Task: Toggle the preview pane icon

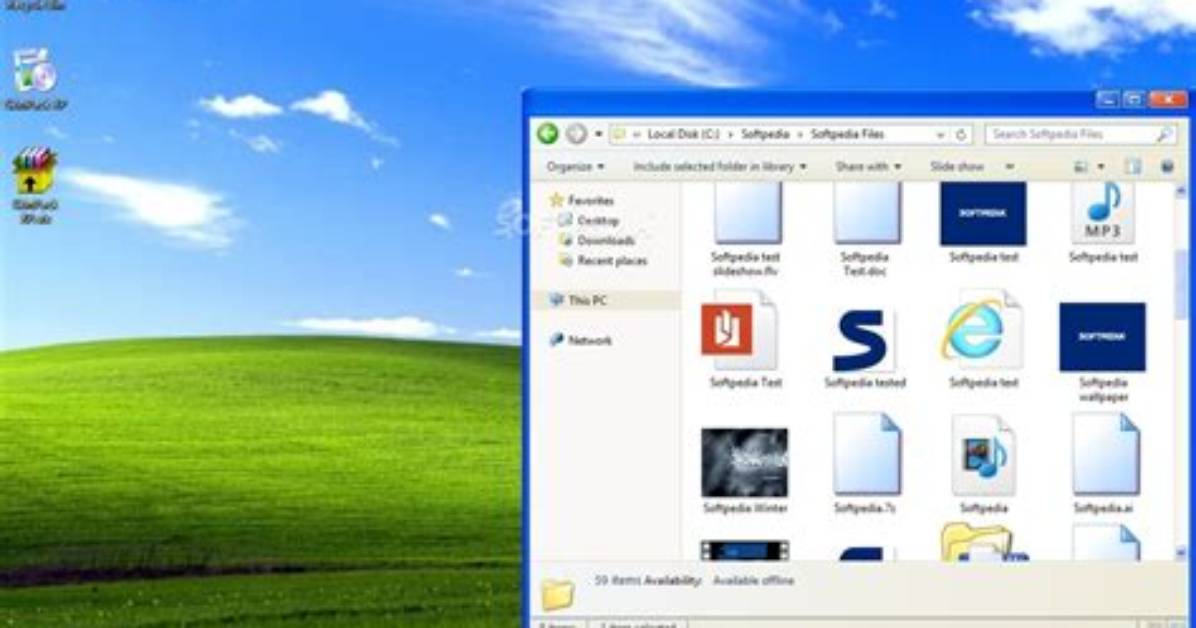Action: coord(1133,166)
